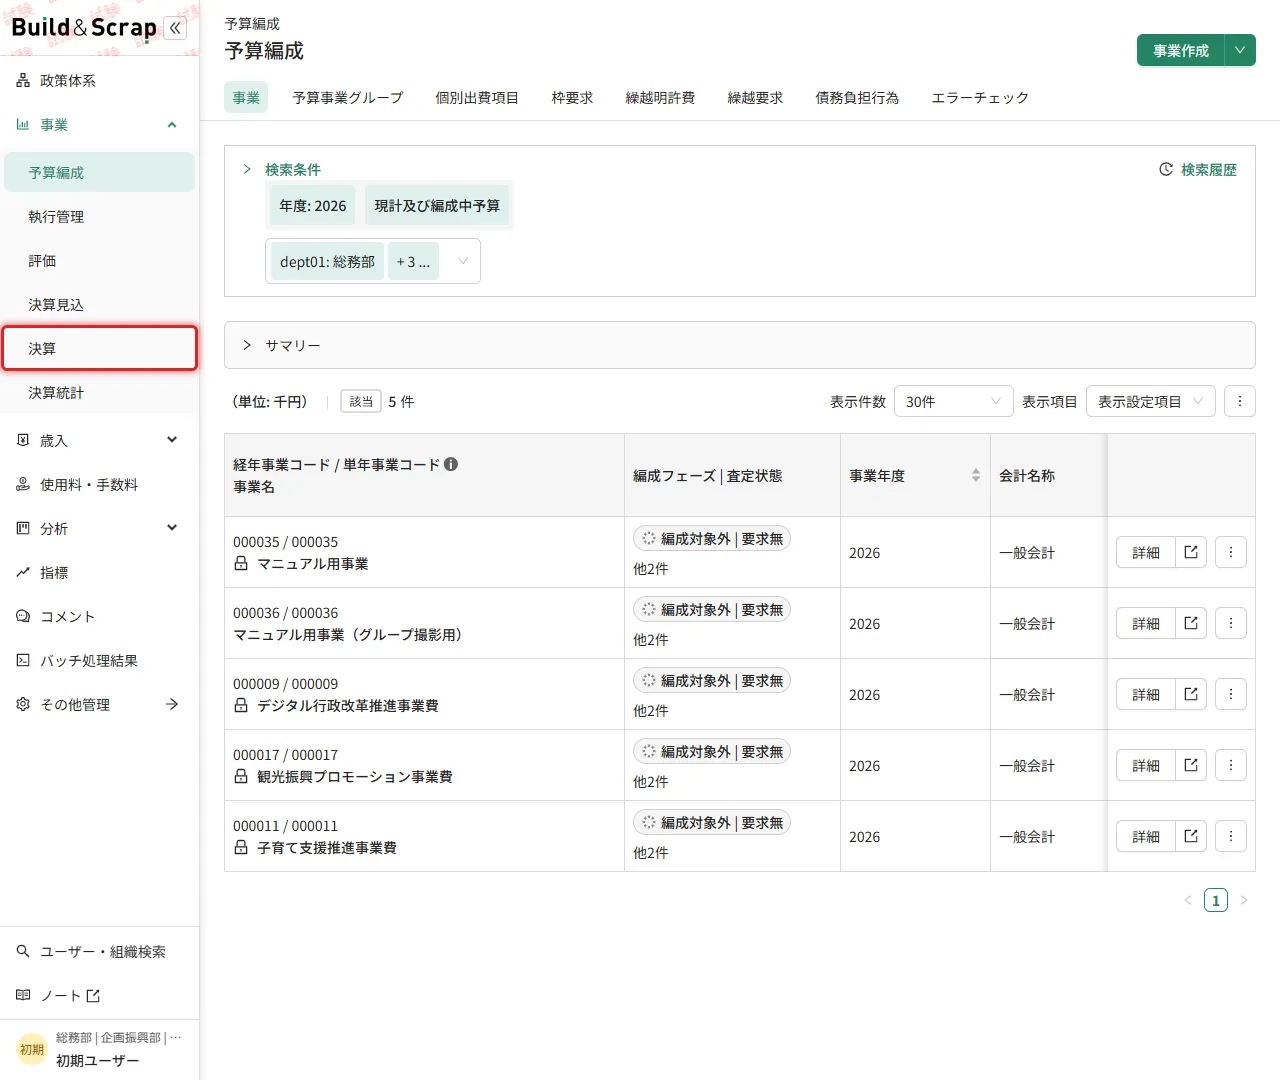Image resolution: width=1280 pixels, height=1080 pixels.
Task: Open 決算見込 sidebar item
Action: 99,304
